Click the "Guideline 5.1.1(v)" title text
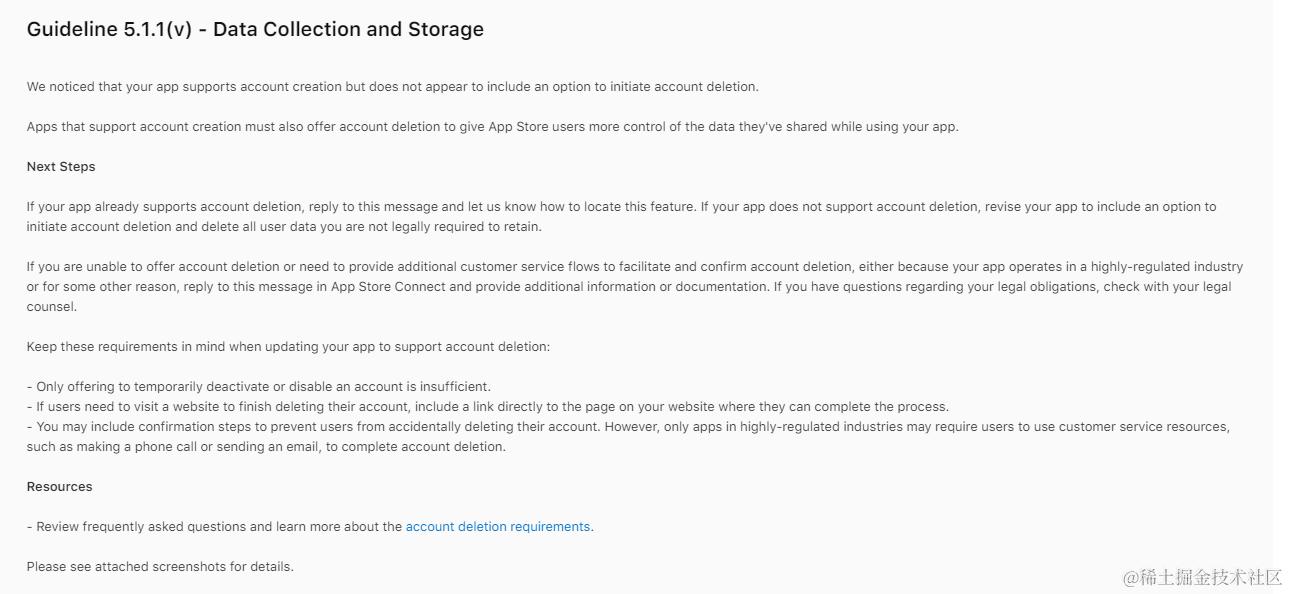Screen dimensions: 1289x594 point(109,30)
